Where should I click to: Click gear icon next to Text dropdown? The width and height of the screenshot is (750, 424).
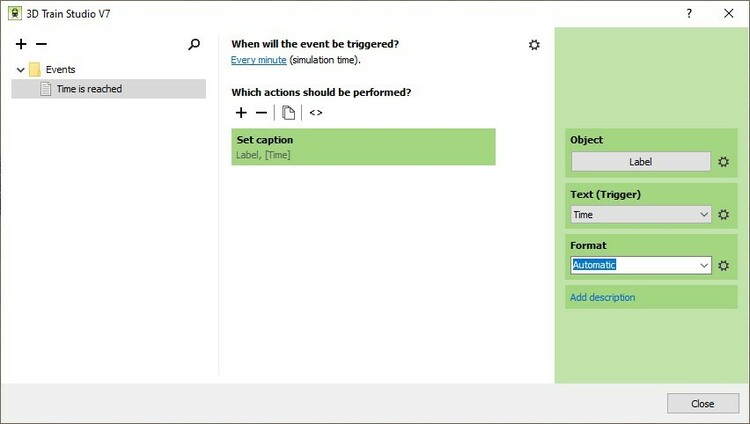point(724,214)
